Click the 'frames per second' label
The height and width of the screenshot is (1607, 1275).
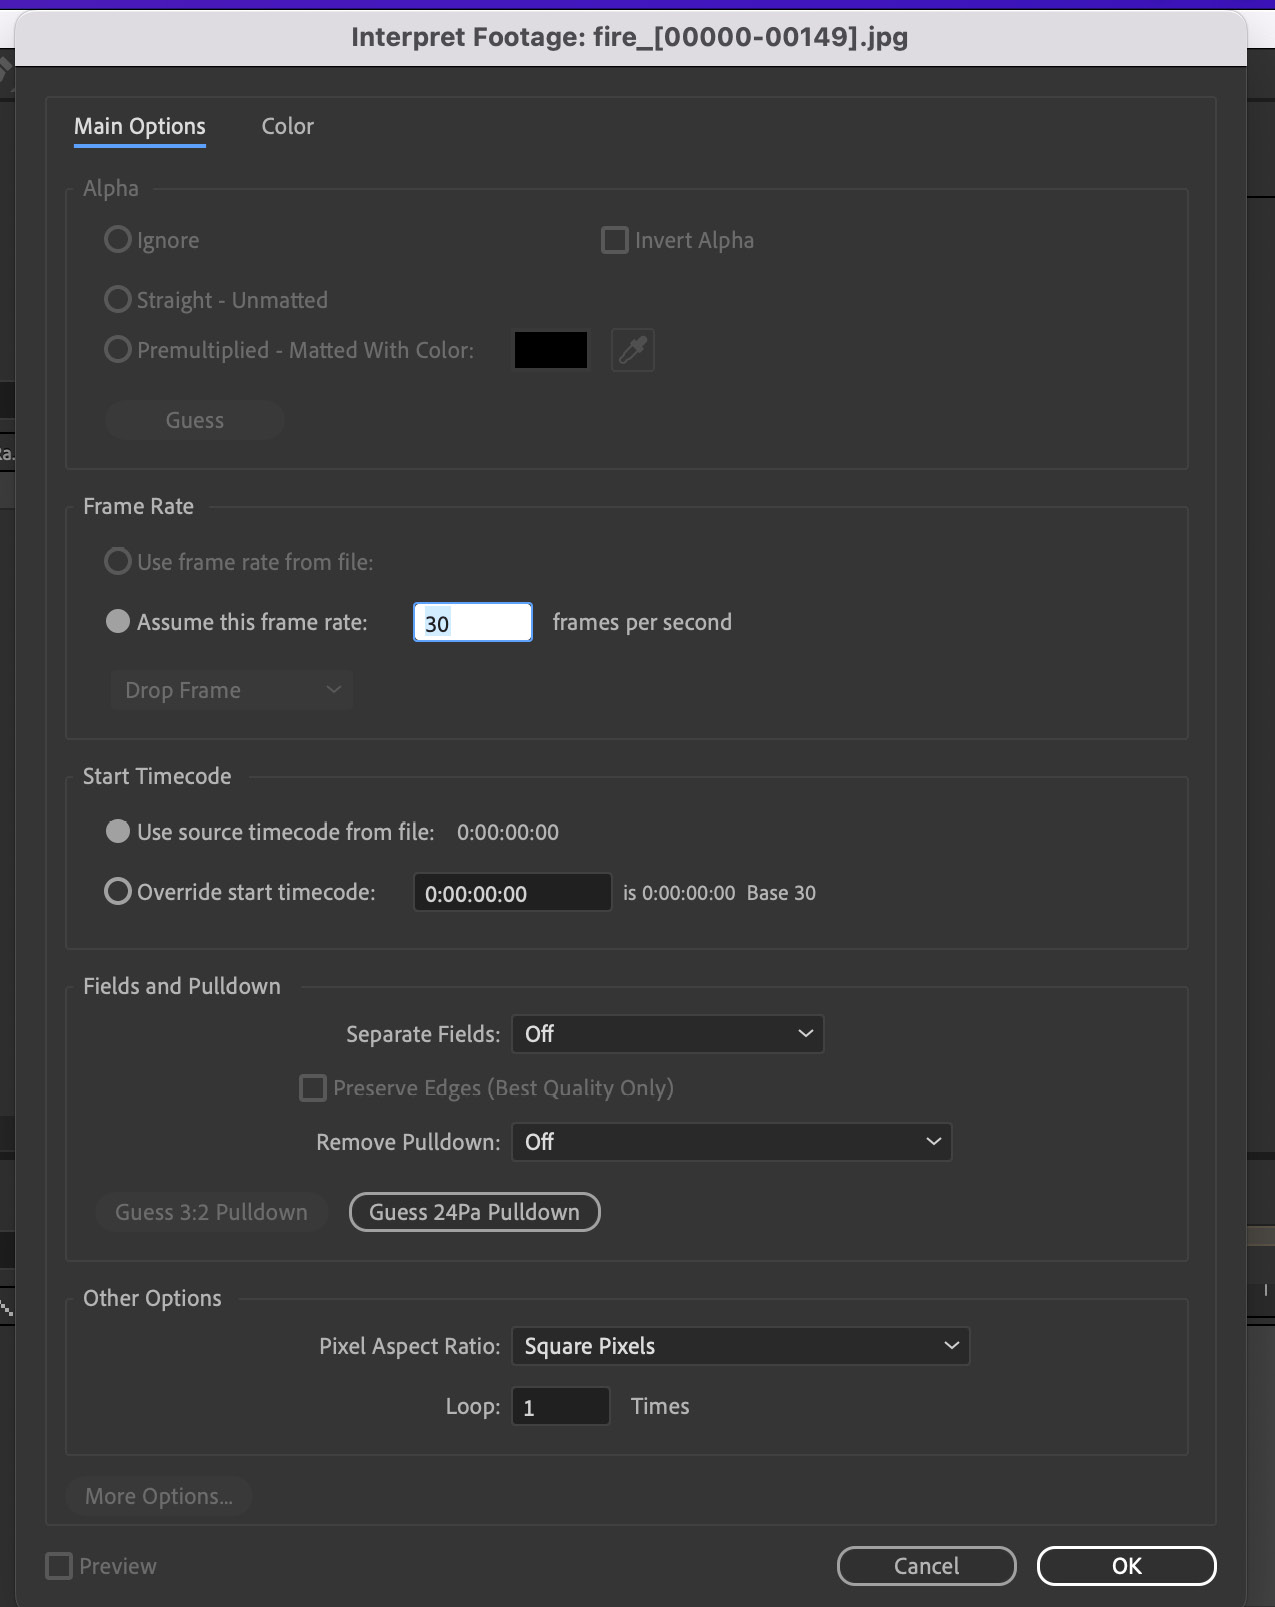pyautogui.click(x=642, y=622)
